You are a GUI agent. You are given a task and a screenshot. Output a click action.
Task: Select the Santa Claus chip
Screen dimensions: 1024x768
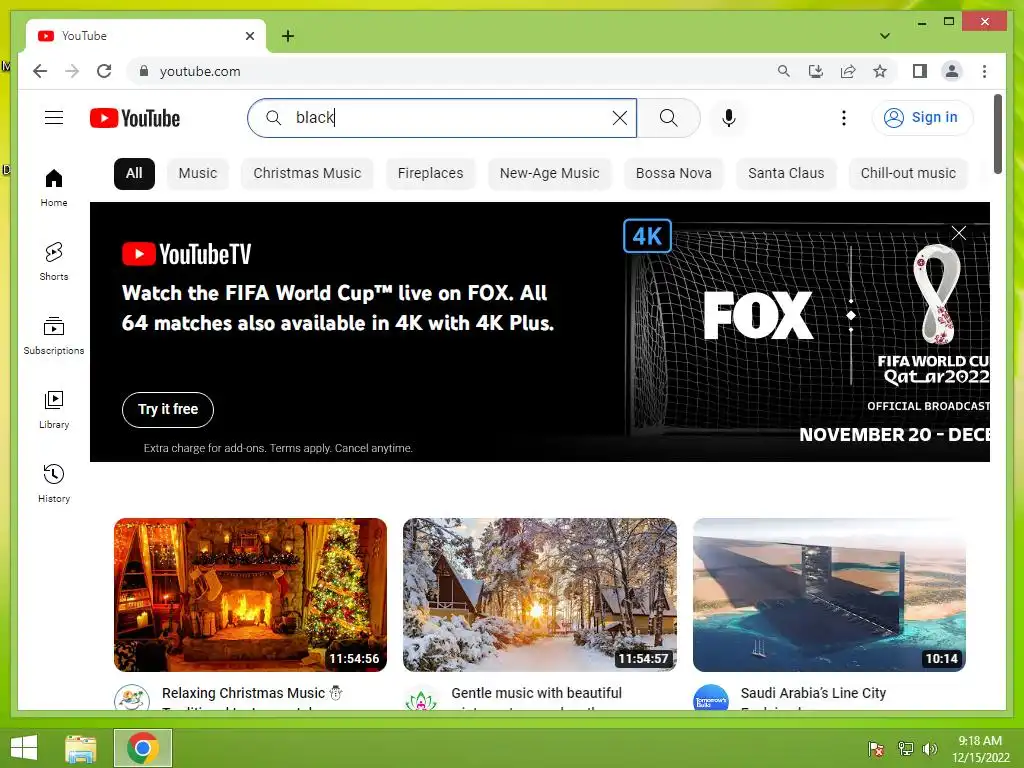786,174
